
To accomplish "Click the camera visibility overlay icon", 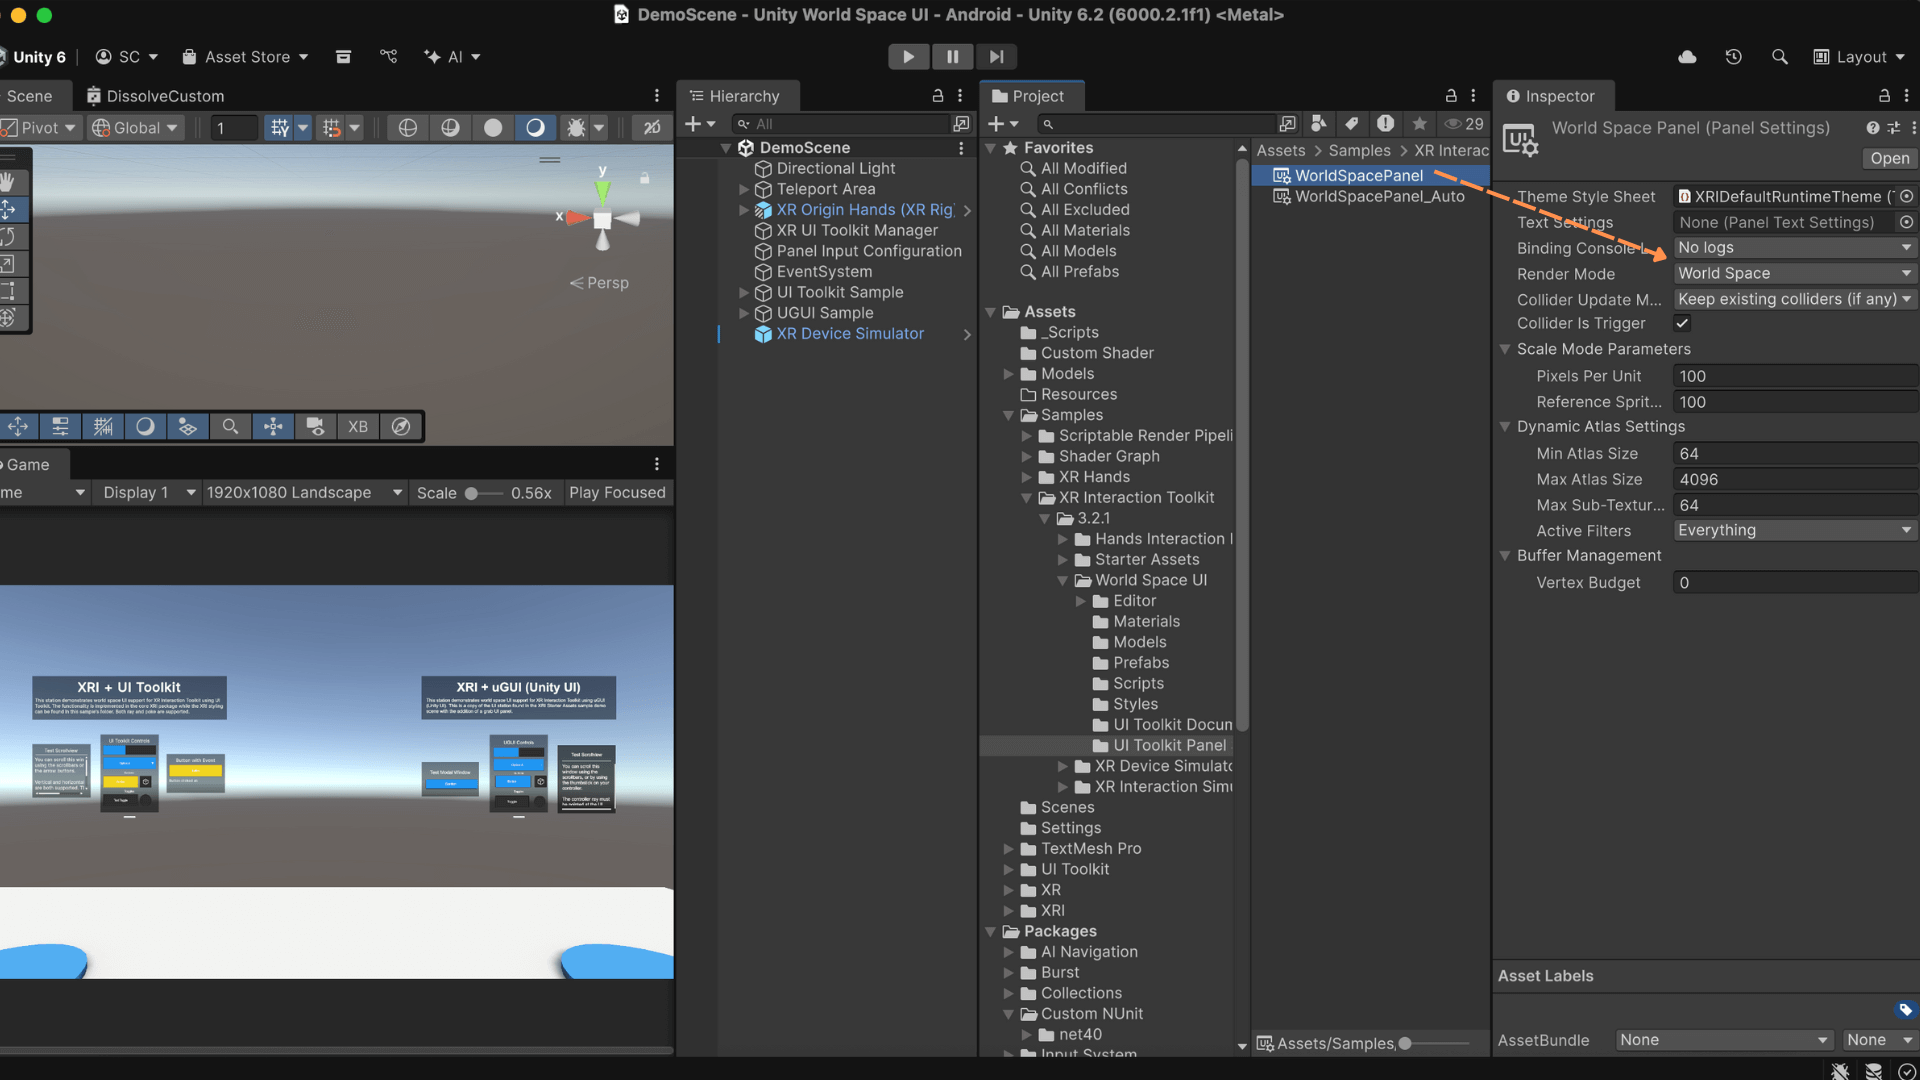I will pos(315,427).
